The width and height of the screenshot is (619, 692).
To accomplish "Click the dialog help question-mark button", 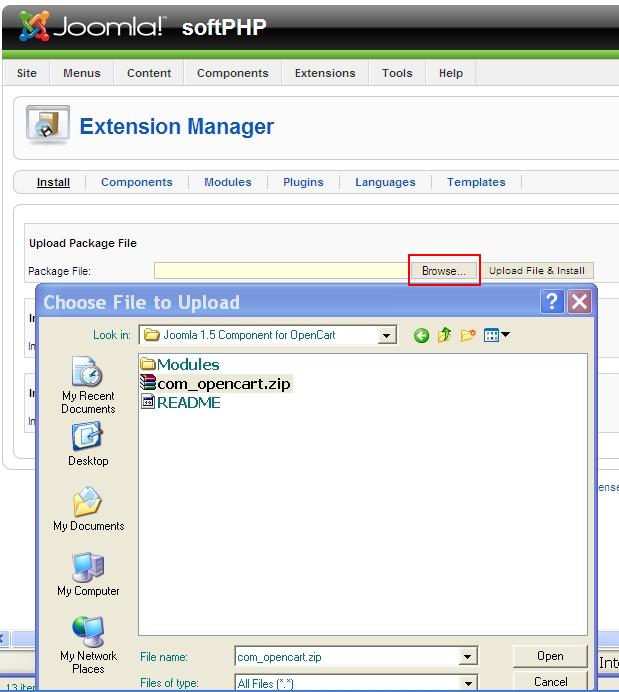I will click(x=552, y=302).
